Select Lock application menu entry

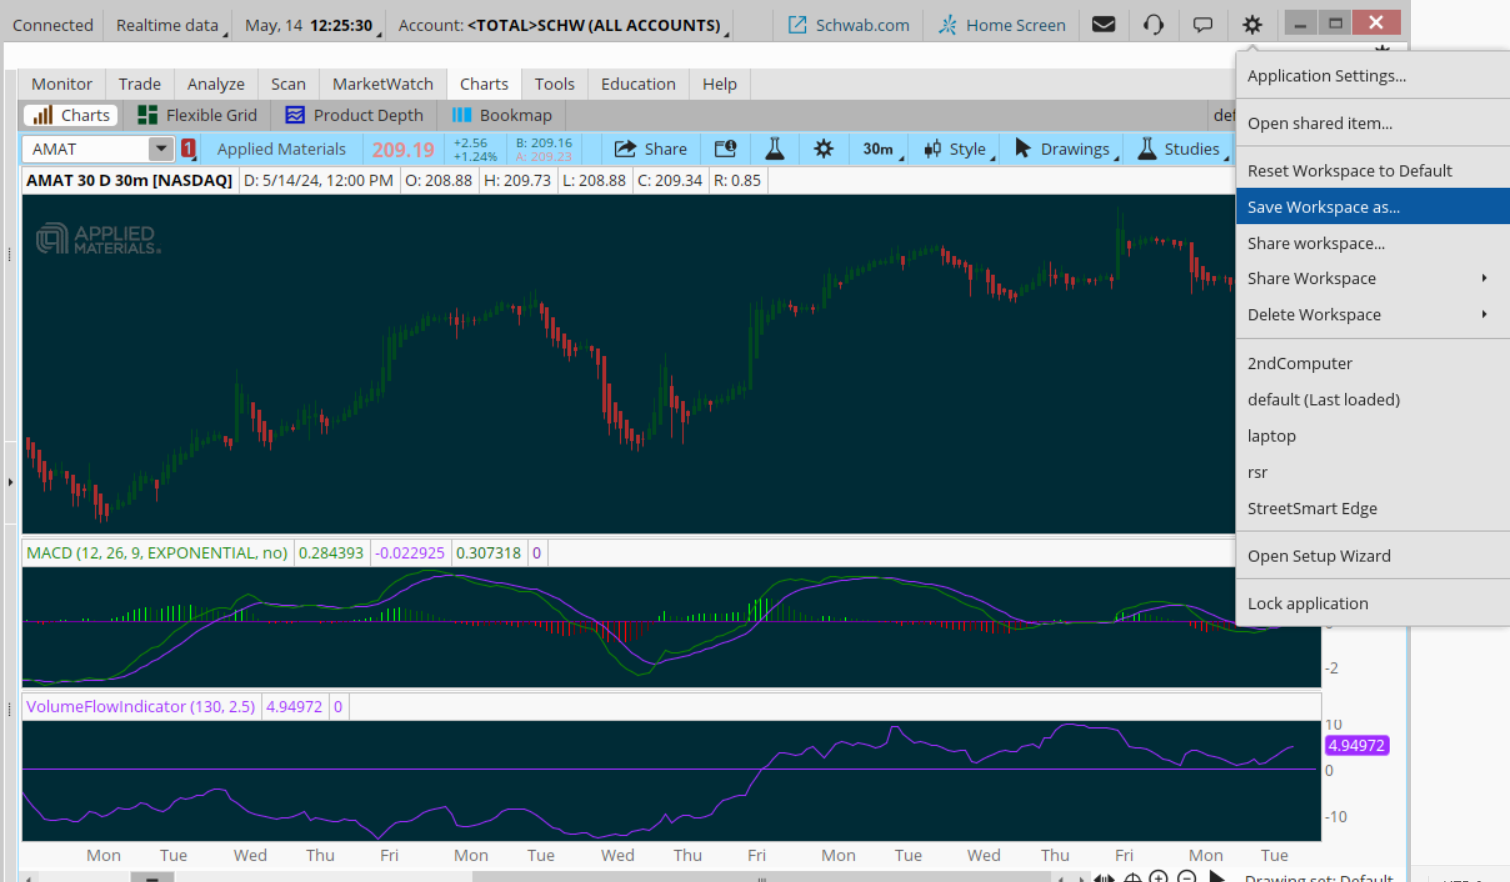pyautogui.click(x=1373, y=603)
